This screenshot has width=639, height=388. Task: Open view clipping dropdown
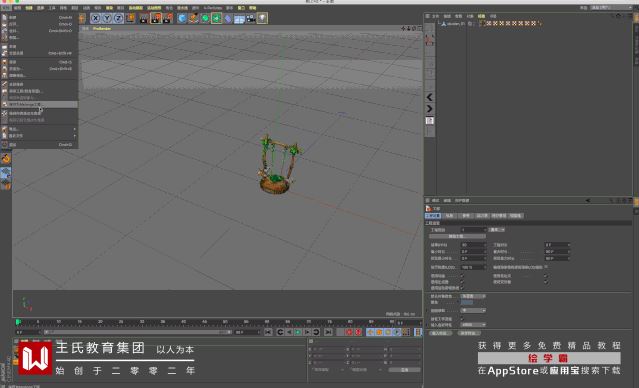click(474, 311)
